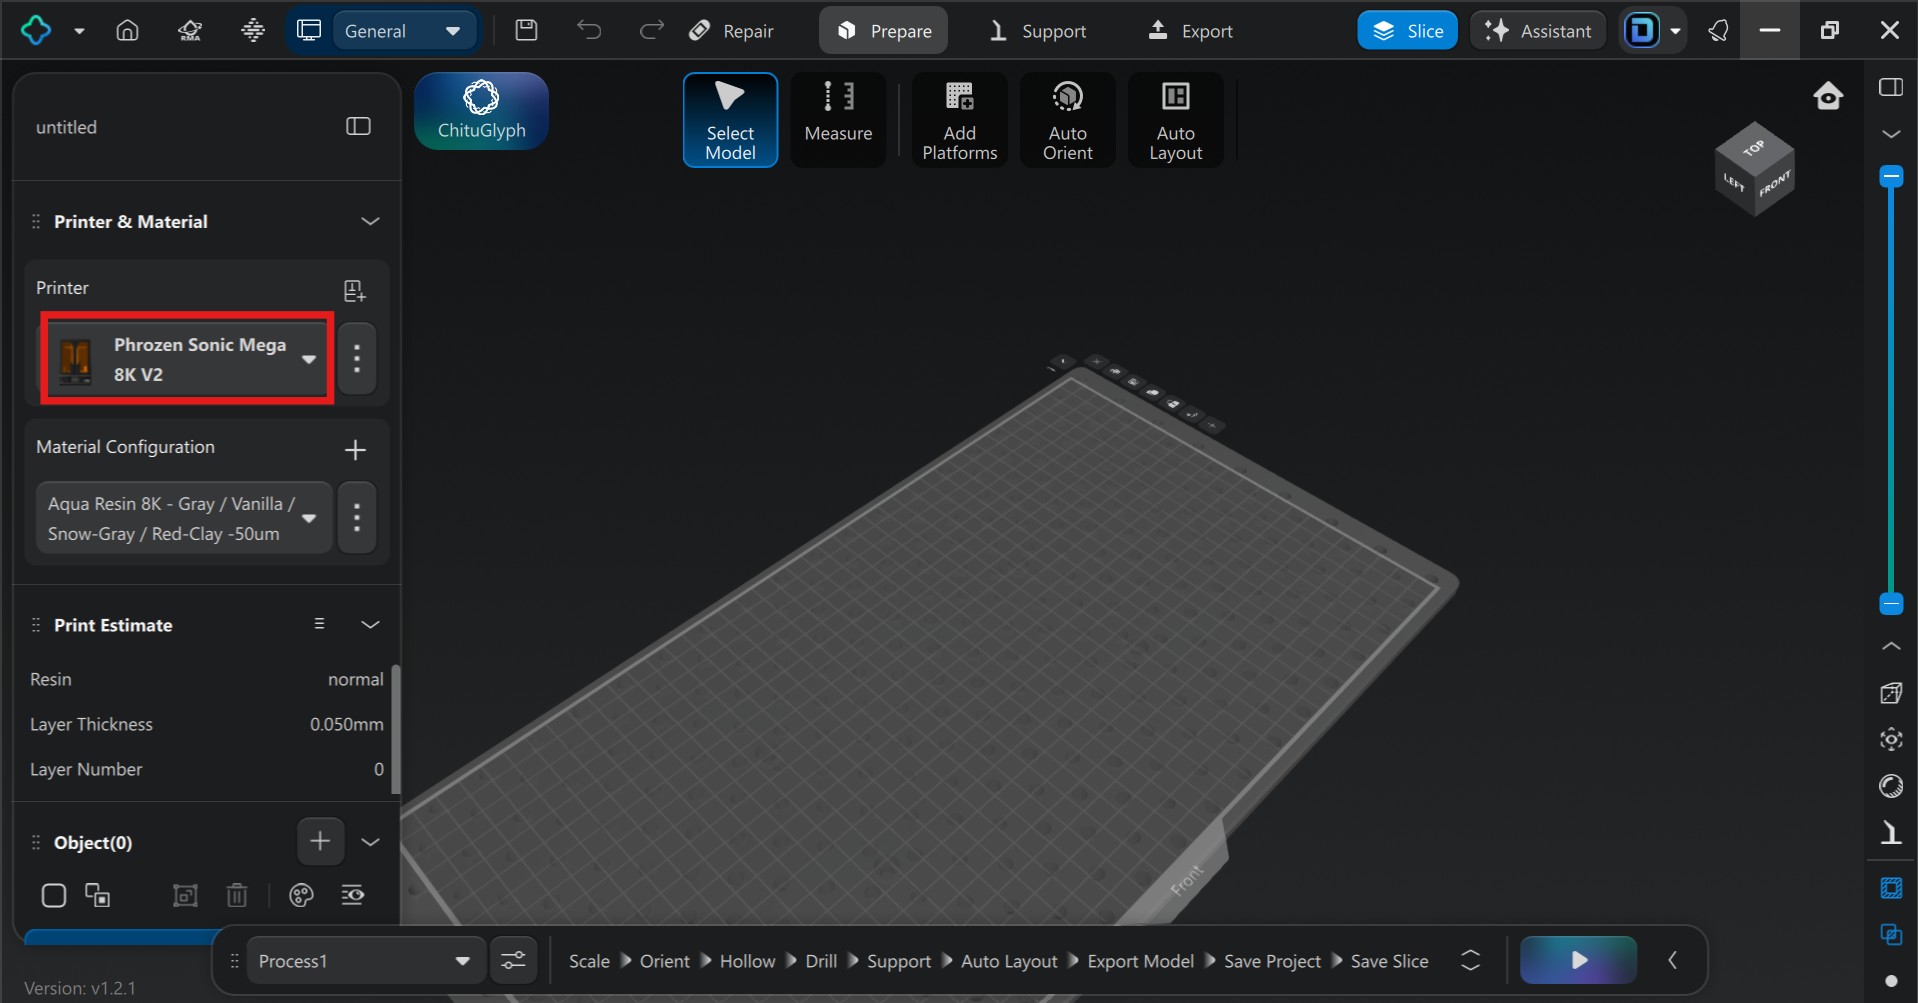Activate the Measure tool
Image resolution: width=1918 pixels, height=1003 pixels.
[838, 120]
